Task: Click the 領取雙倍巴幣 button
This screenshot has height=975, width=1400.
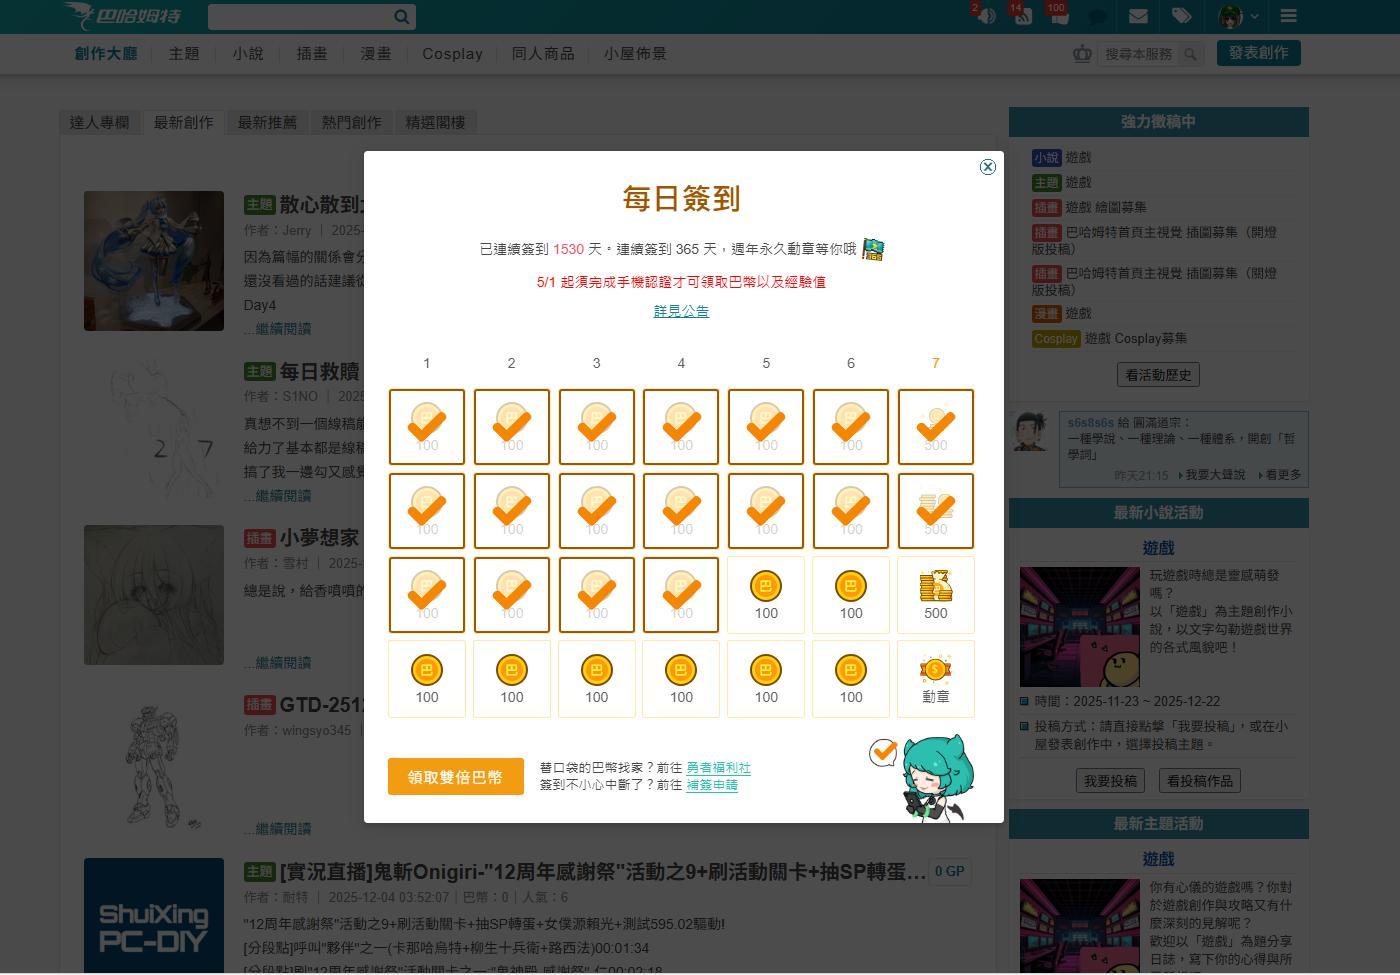Action: tap(456, 777)
